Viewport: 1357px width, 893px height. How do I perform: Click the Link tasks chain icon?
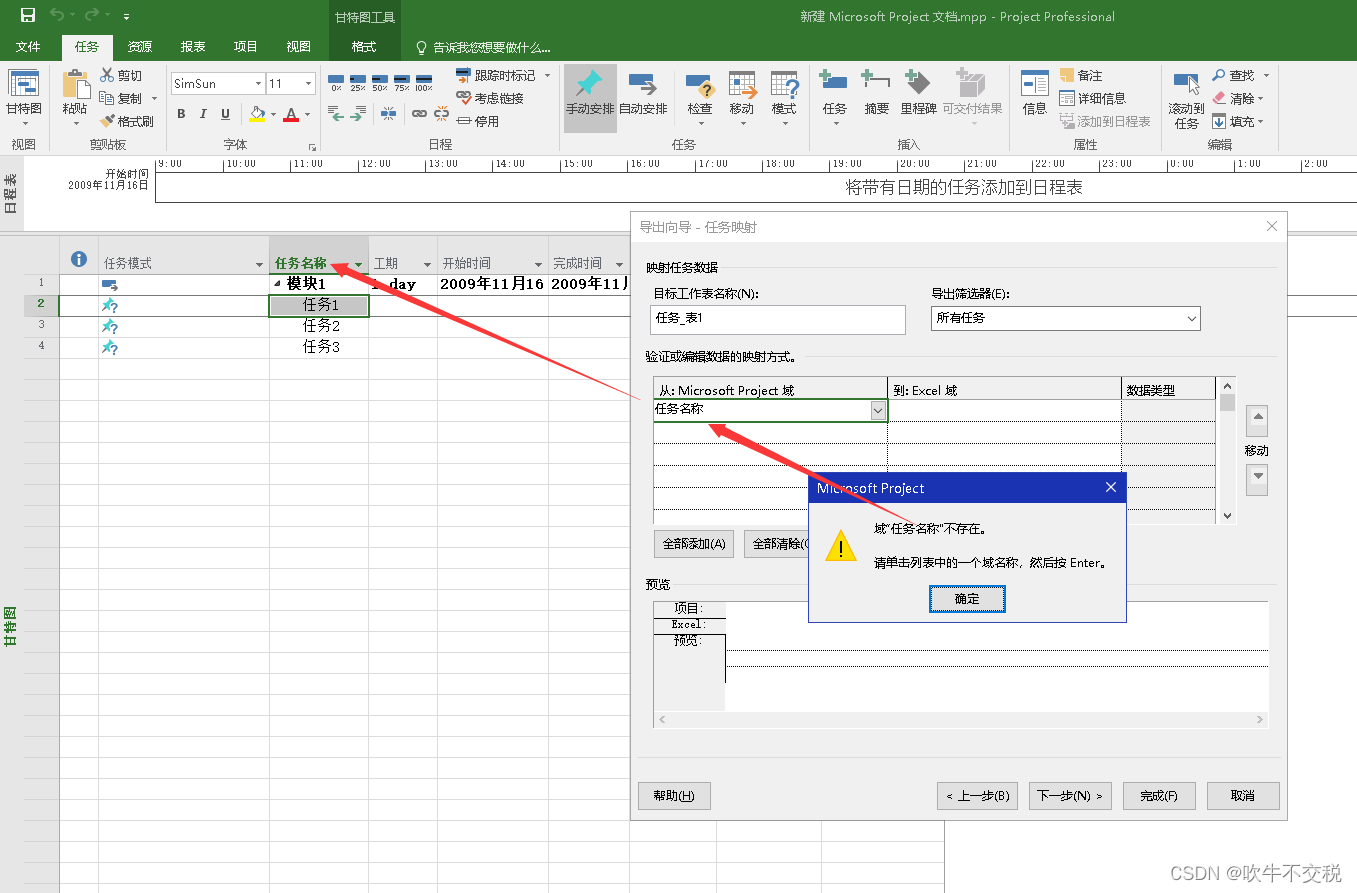click(419, 115)
